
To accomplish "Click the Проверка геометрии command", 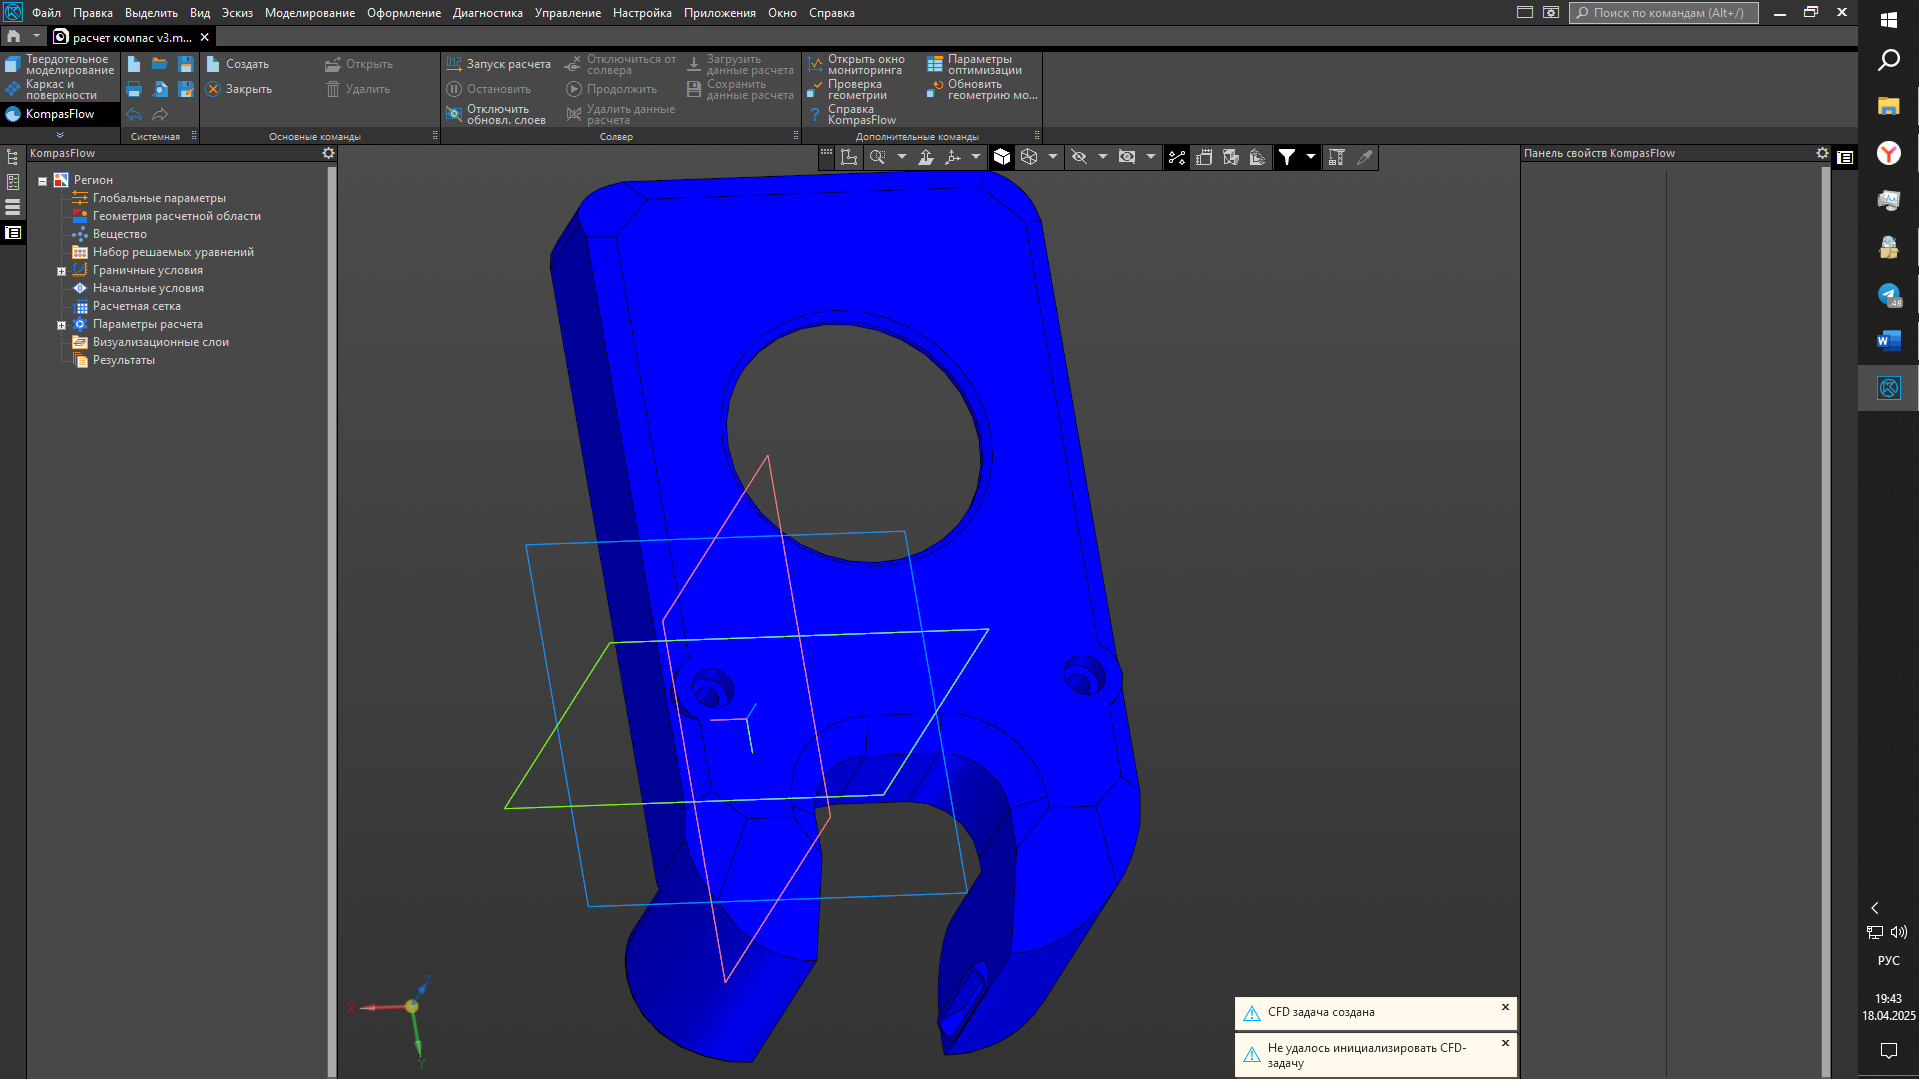I will point(855,90).
